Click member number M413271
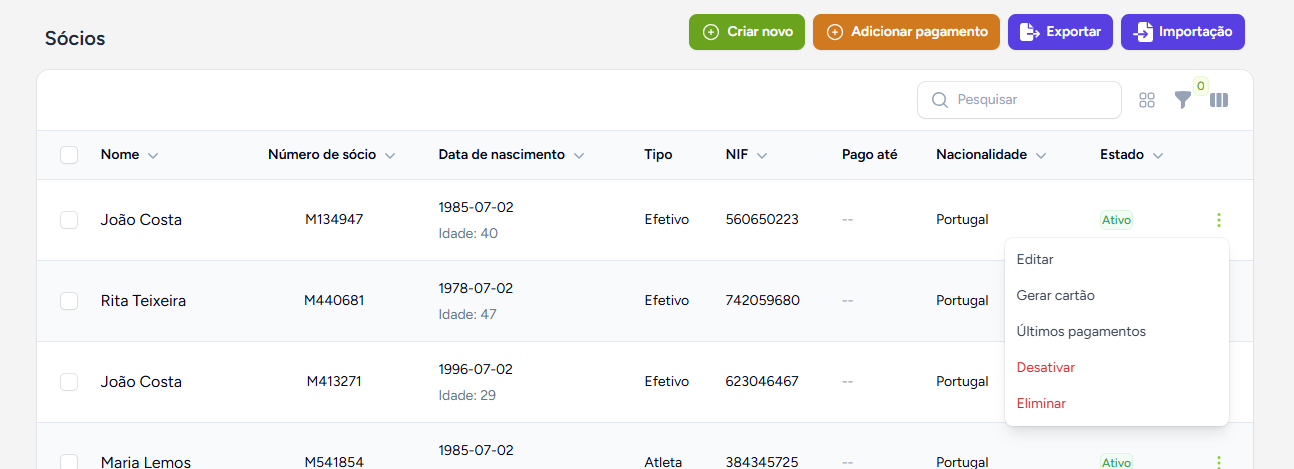Screen dimensions: 1294x469 (x=334, y=382)
